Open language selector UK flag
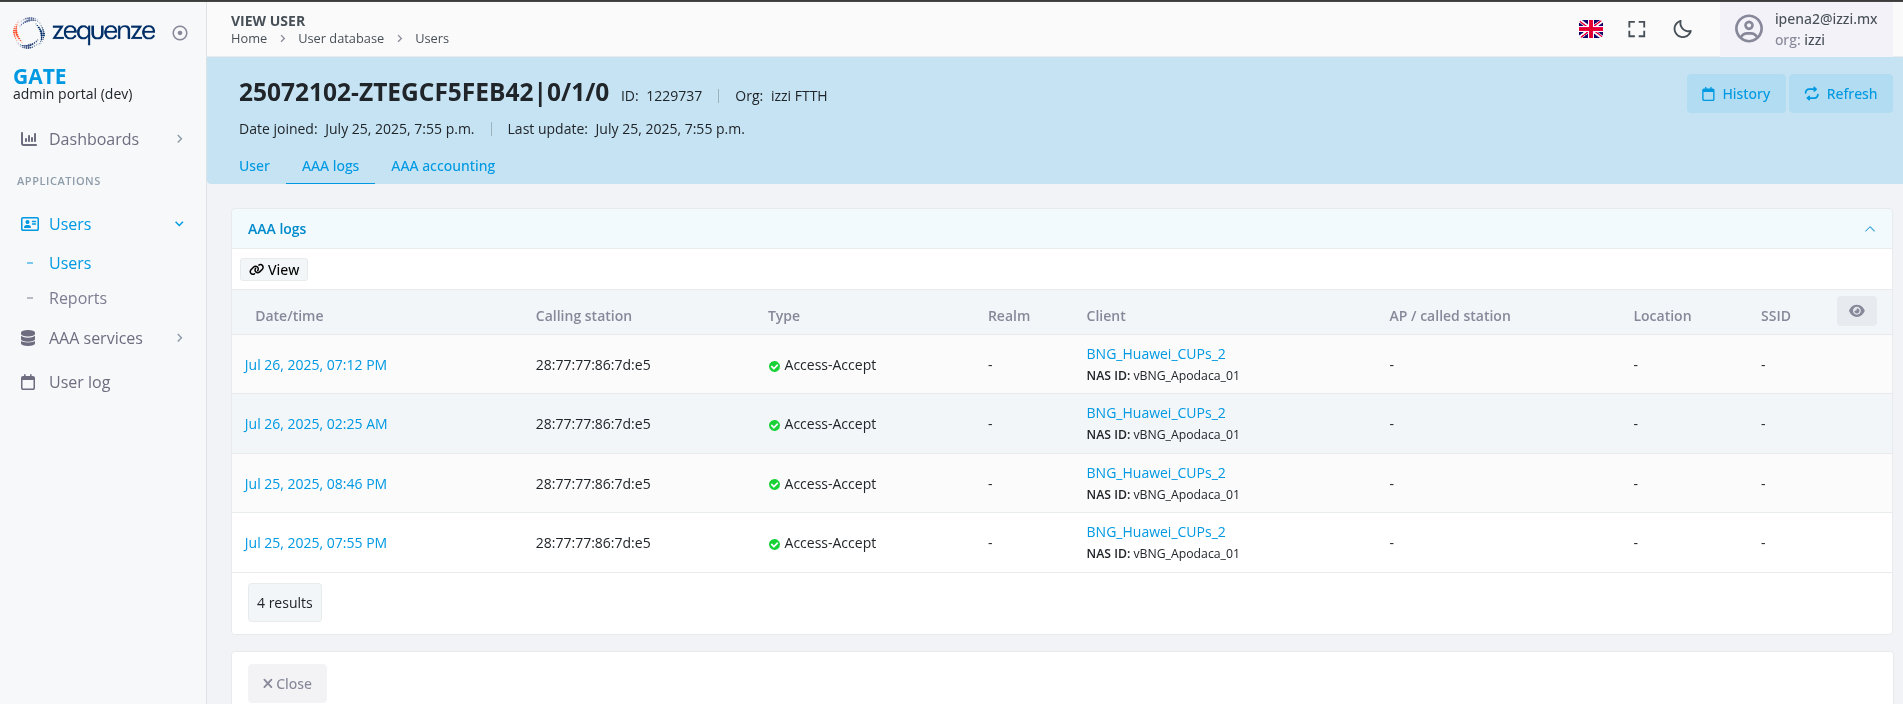This screenshot has width=1903, height=704. click(1591, 29)
